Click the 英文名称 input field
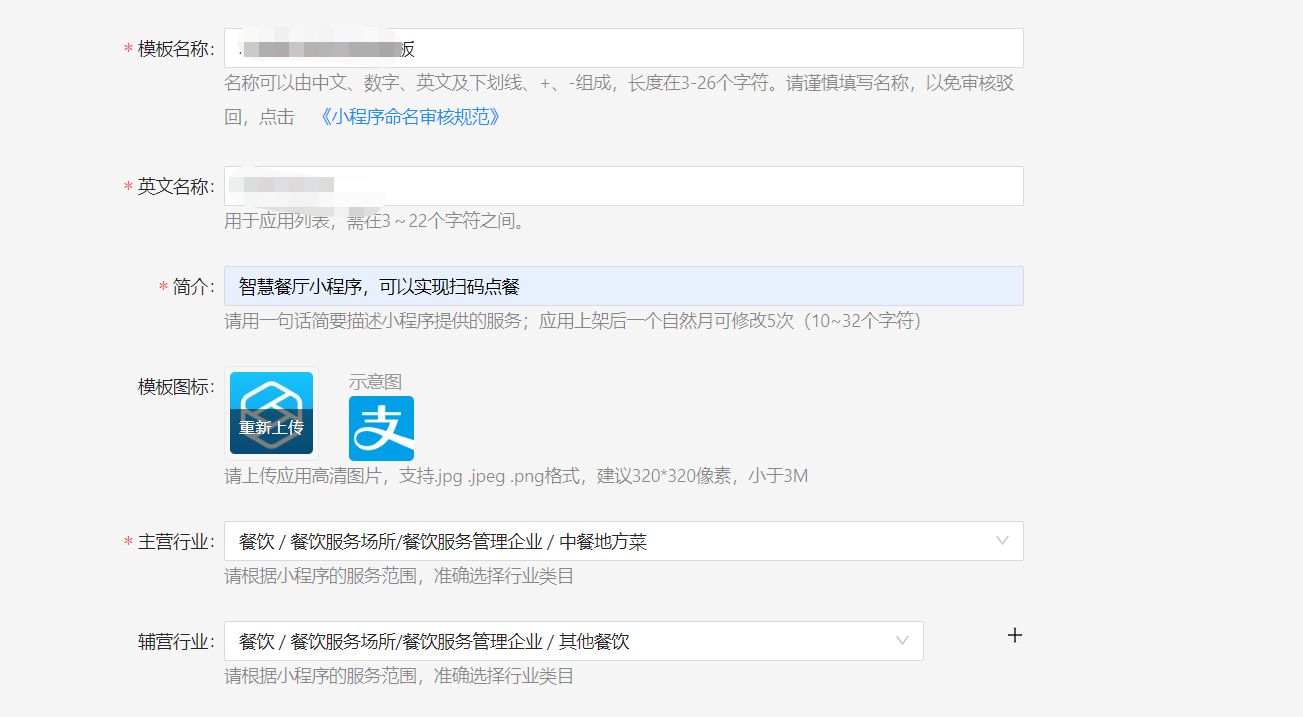The height and width of the screenshot is (717, 1303). click(x=623, y=186)
